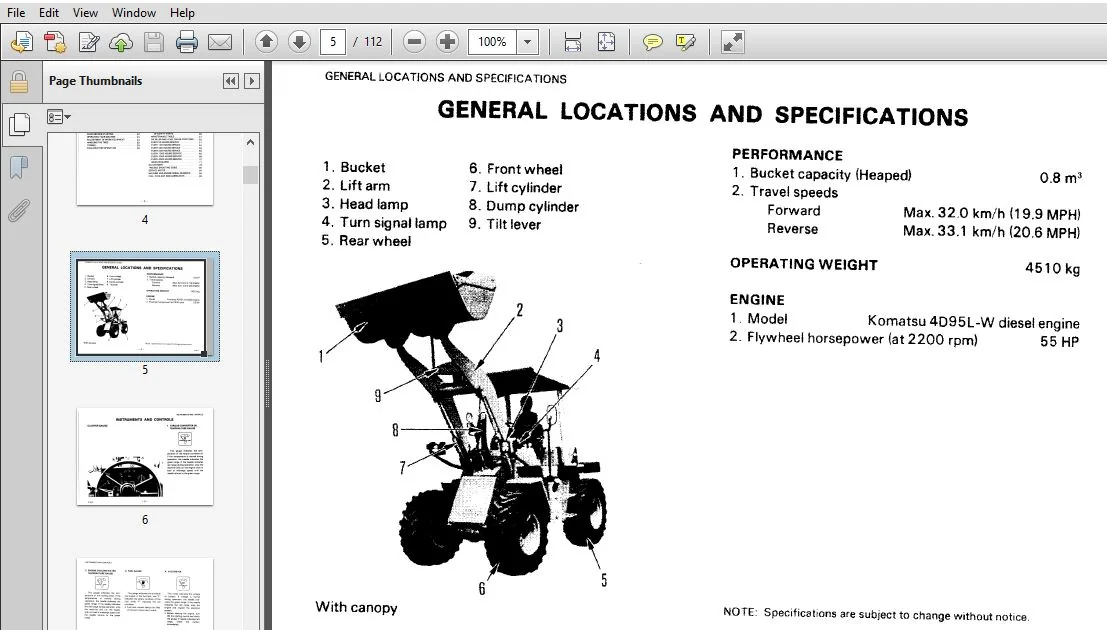Image resolution: width=1107 pixels, height=630 pixels.
Task: Click the '9. Tilt lever' item
Action: pyautogui.click(x=505, y=225)
